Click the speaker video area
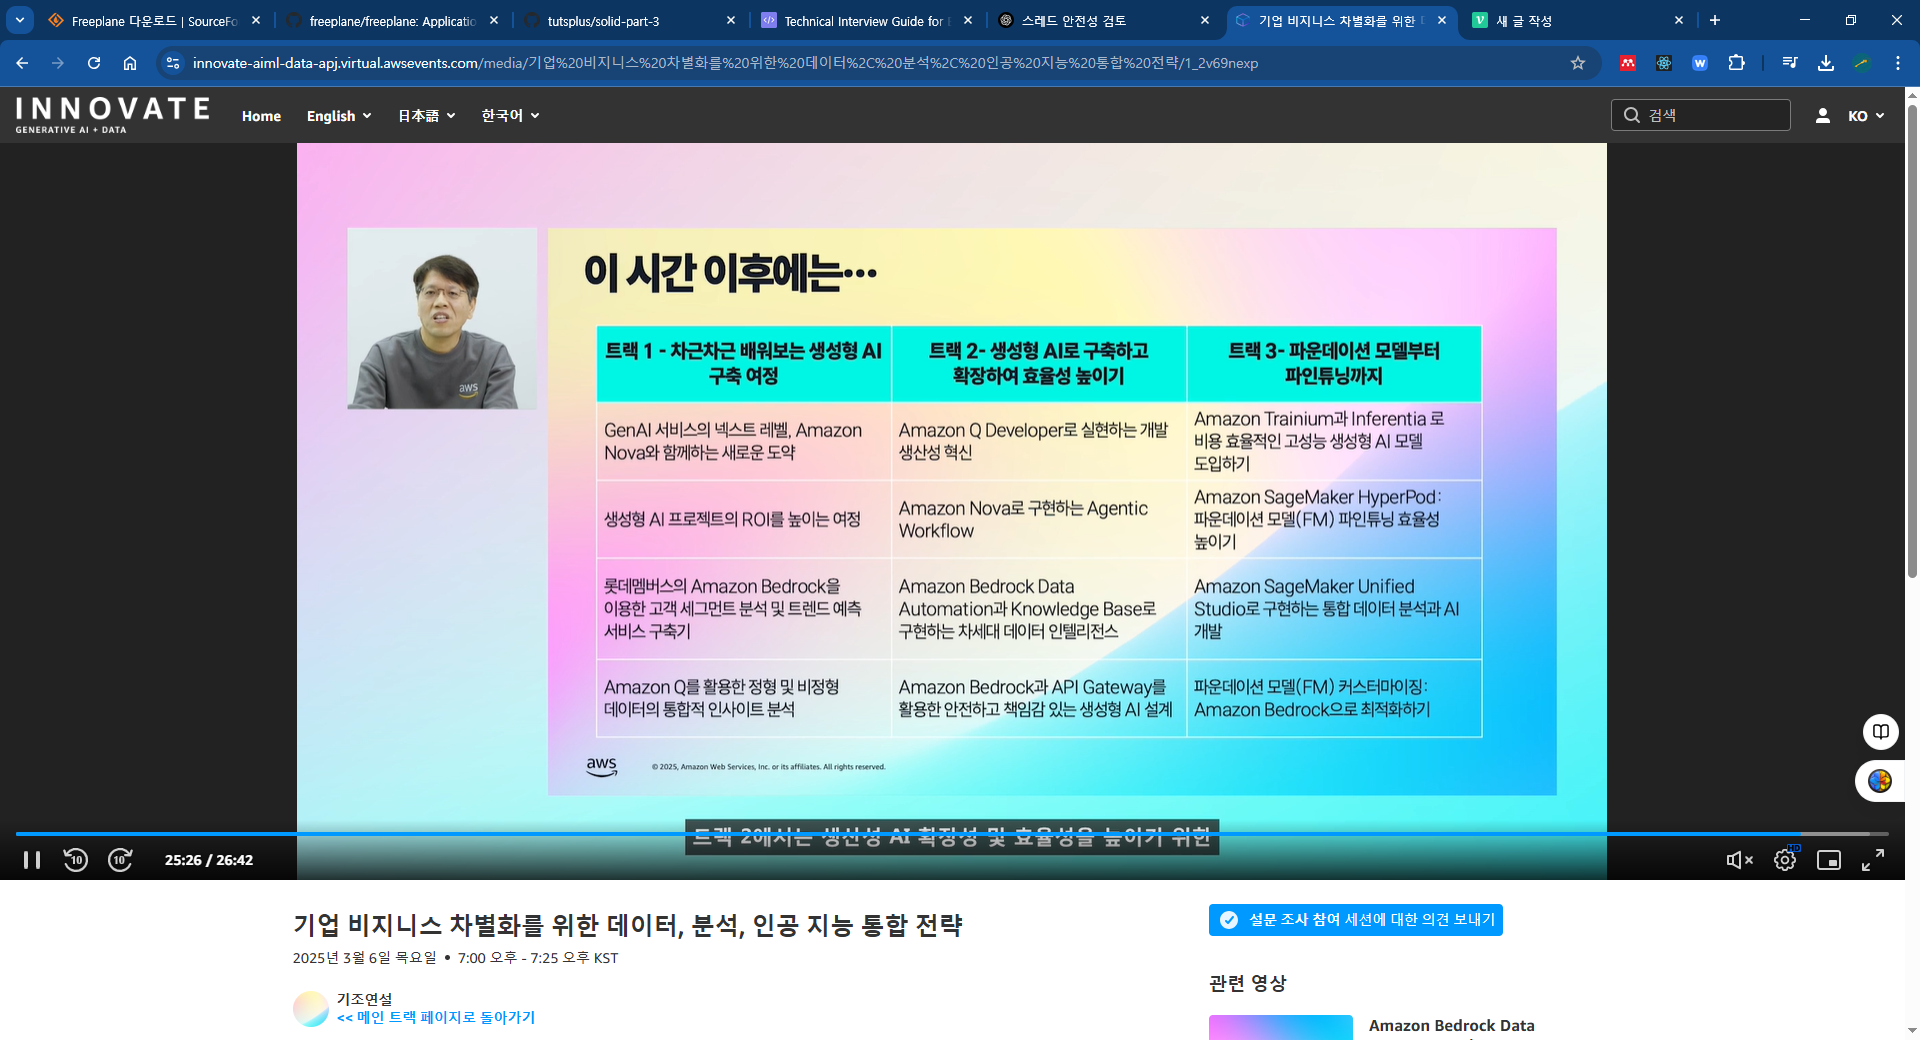This screenshot has height=1040, width=1920. point(442,318)
